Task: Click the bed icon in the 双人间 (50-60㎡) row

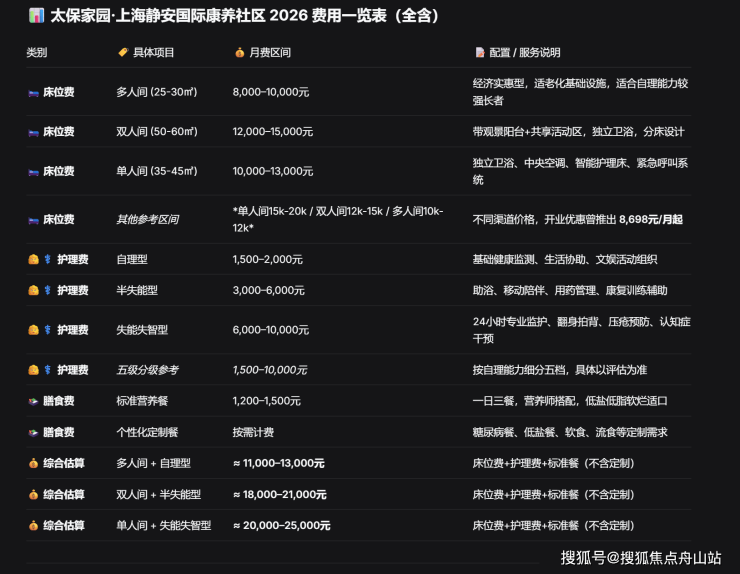Action: pyautogui.click(x=34, y=132)
